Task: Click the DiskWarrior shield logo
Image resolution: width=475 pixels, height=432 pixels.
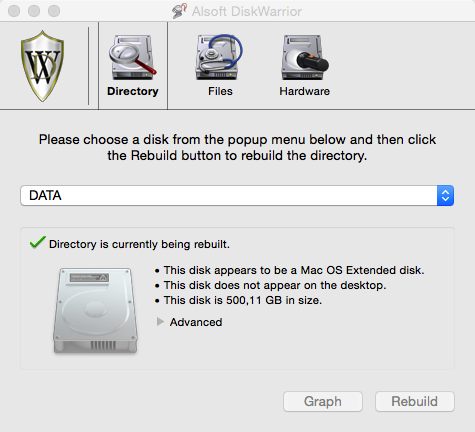Action: tap(42, 66)
